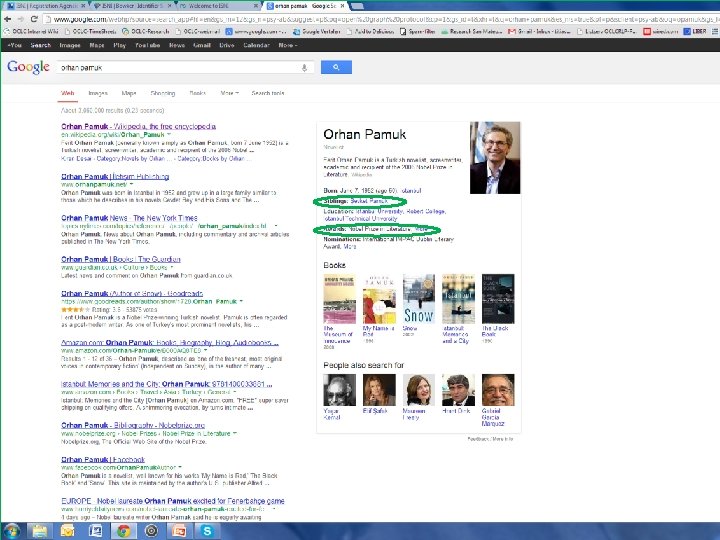Close the Google Search tab
The width and height of the screenshot is (720, 540).
coord(342,6)
